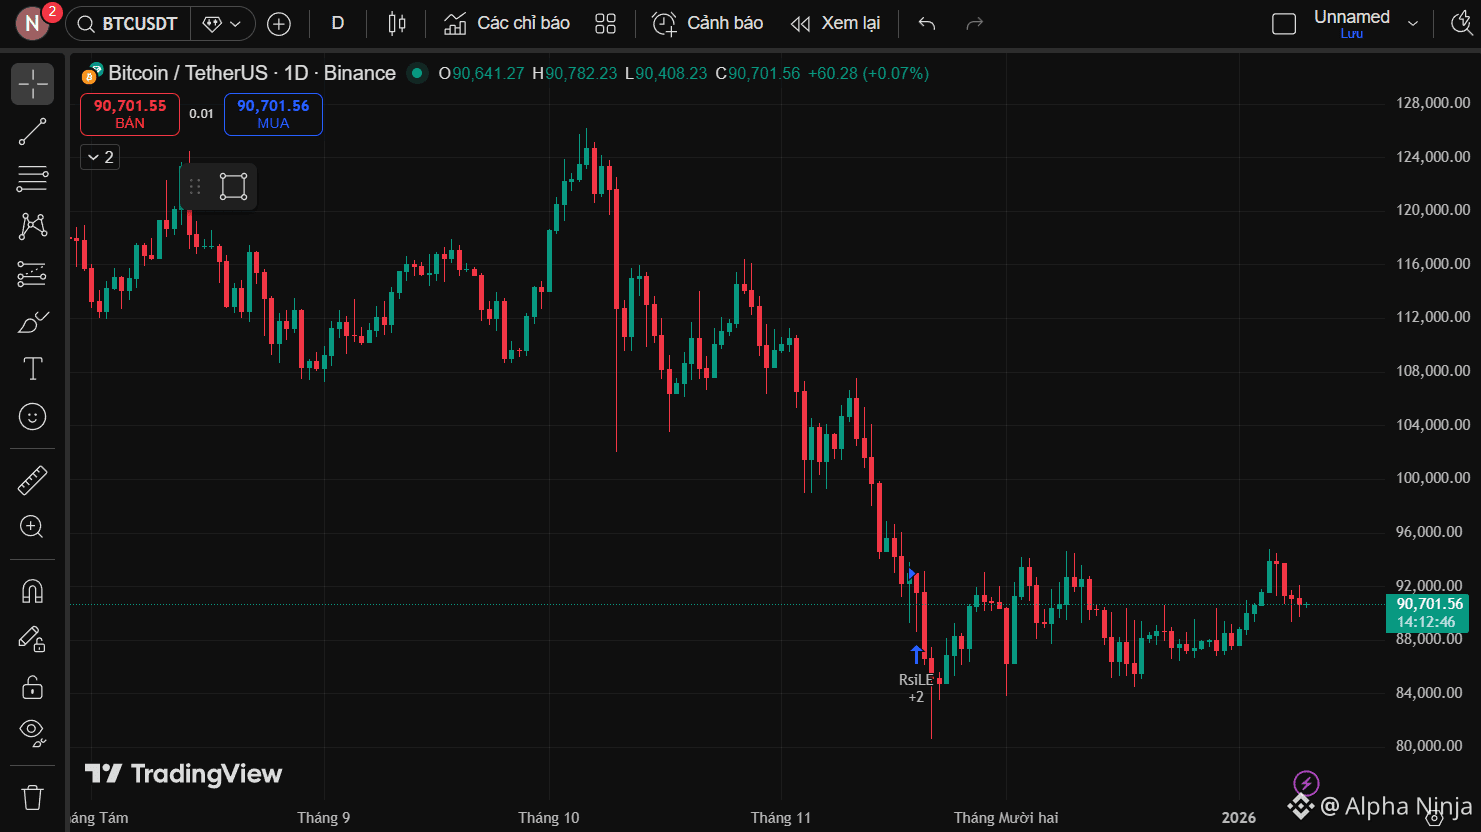The height and width of the screenshot is (832, 1481).
Task: Open the Các chỉ báo indicators menu
Action: point(507,24)
